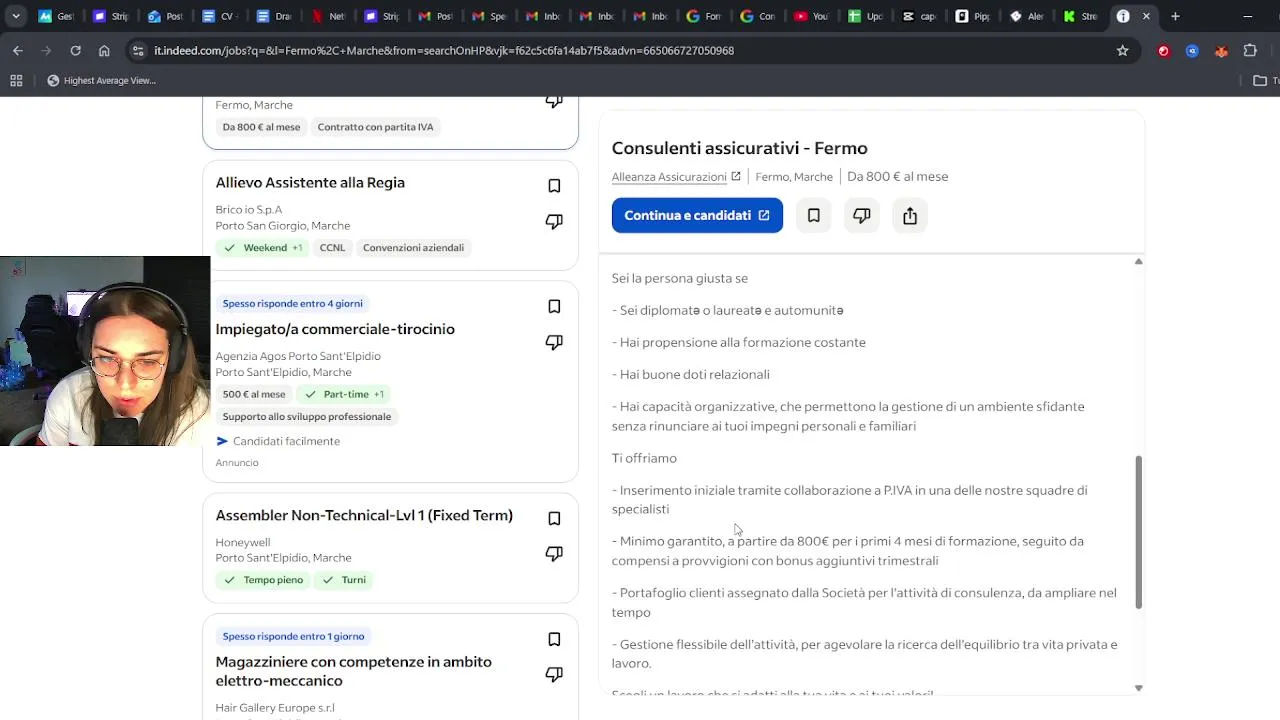
Task: Save the Consulenti assicurativi job with bookmark icon
Action: pos(814,216)
